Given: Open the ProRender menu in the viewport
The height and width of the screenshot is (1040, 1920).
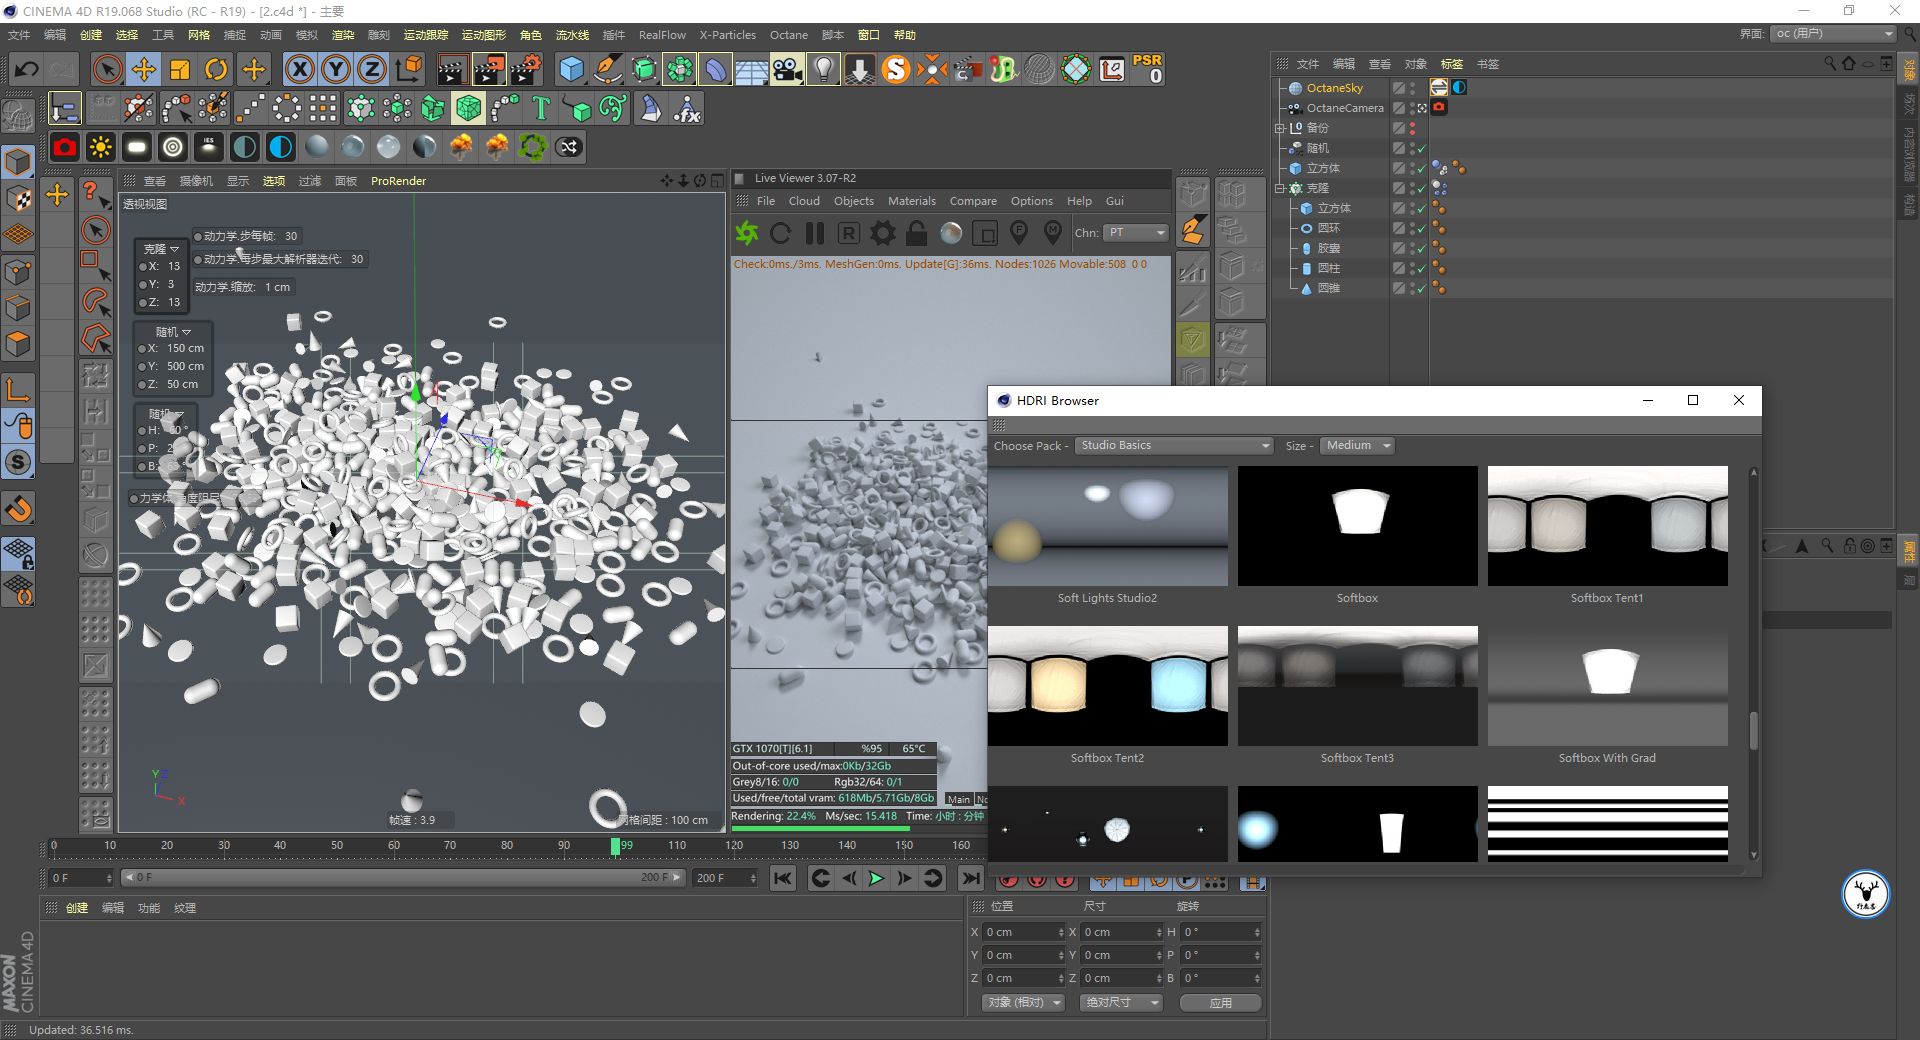Looking at the screenshot, I should tap(398, 181).
